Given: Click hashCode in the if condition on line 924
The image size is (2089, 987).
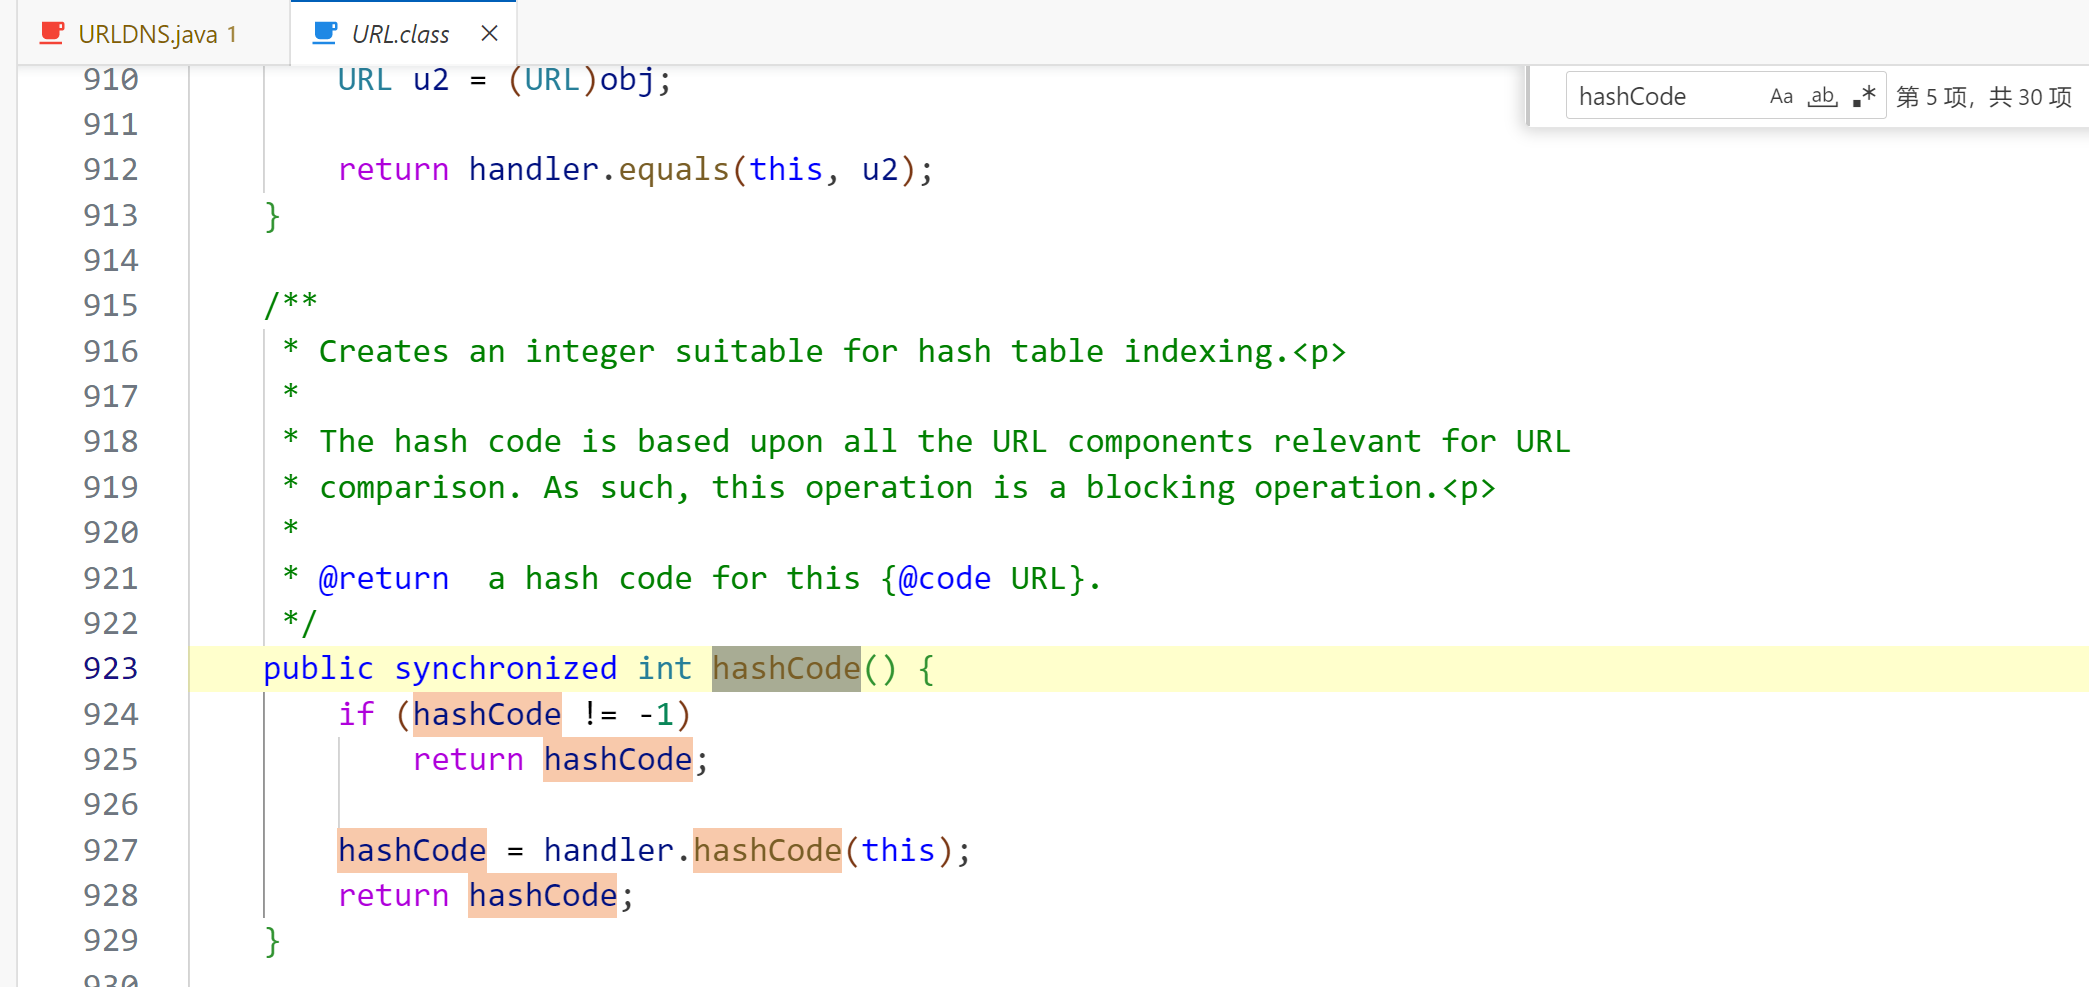Looking at the screenshot, I should pos(487,714).
